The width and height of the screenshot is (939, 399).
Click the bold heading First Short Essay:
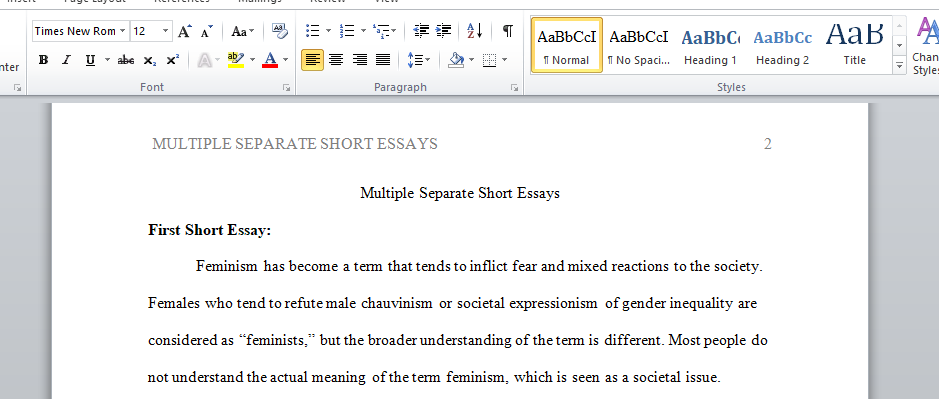pyautogui.click(x=210, y=230)
